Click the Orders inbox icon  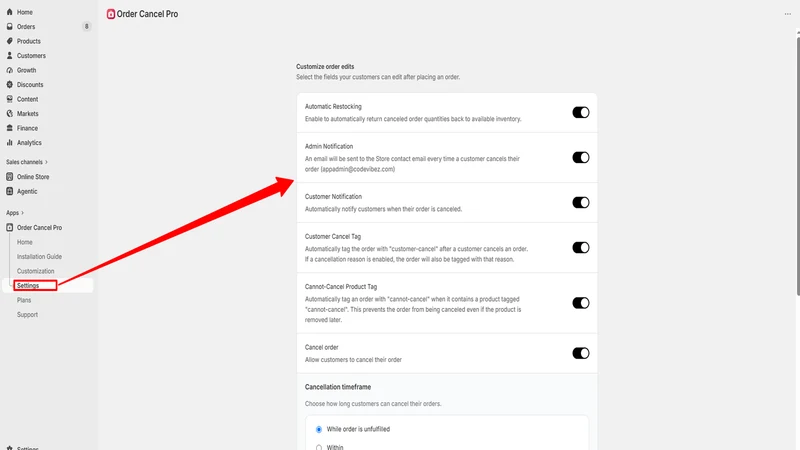pos(9,27)
